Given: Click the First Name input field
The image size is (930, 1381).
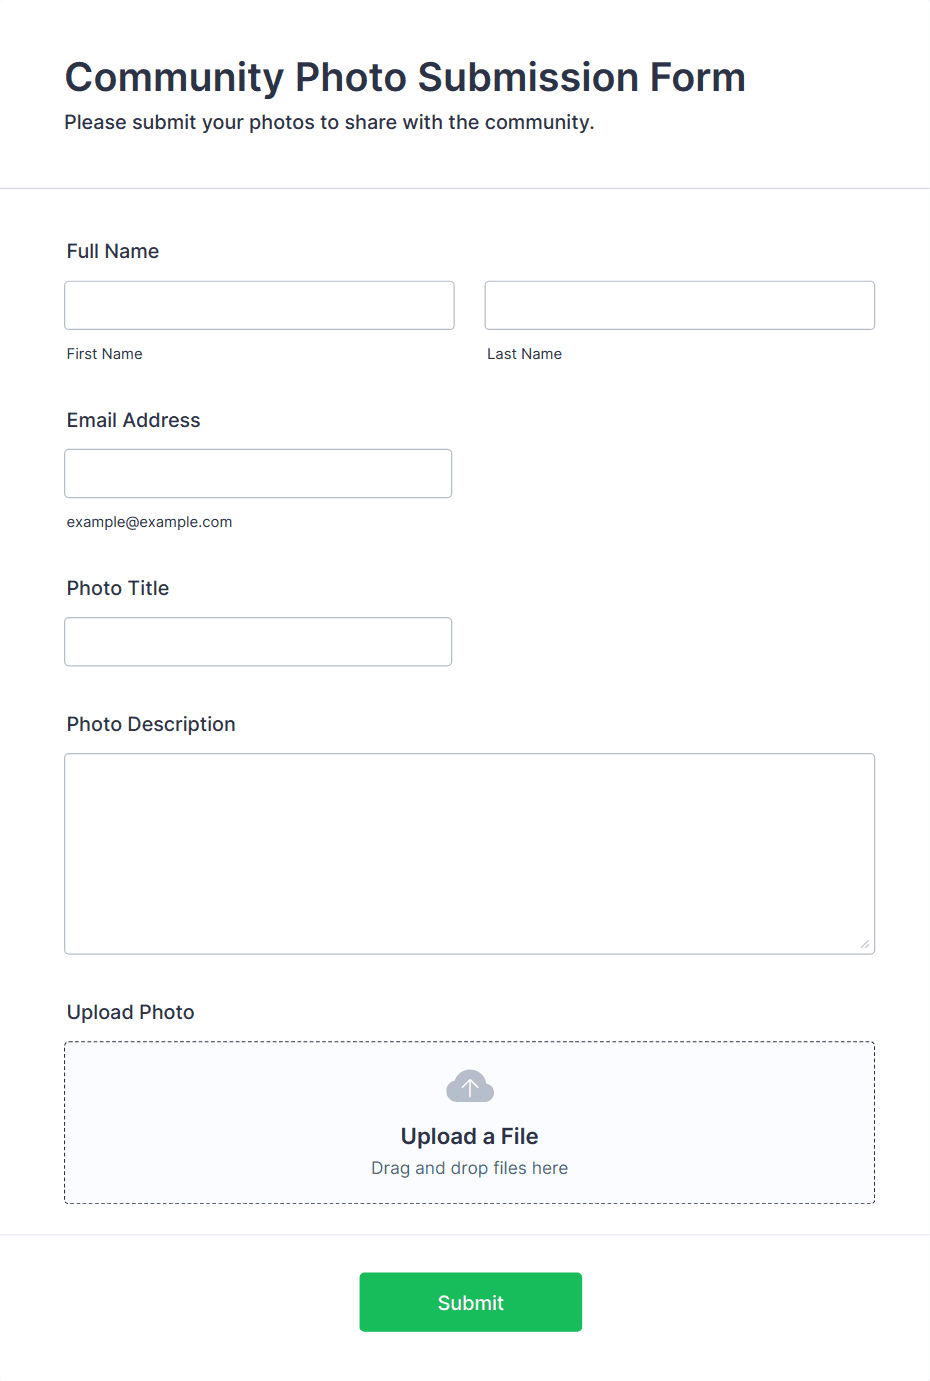Looking at the screenshot, I should [259, 305].
